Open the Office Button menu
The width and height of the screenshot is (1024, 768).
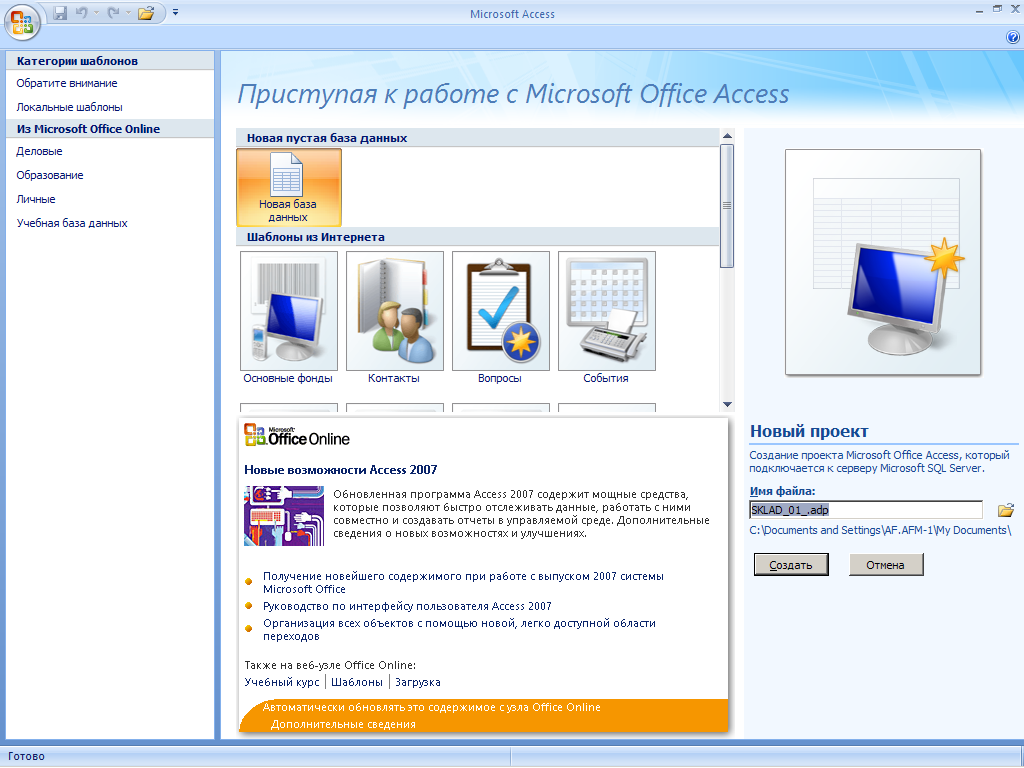point(22,22)
